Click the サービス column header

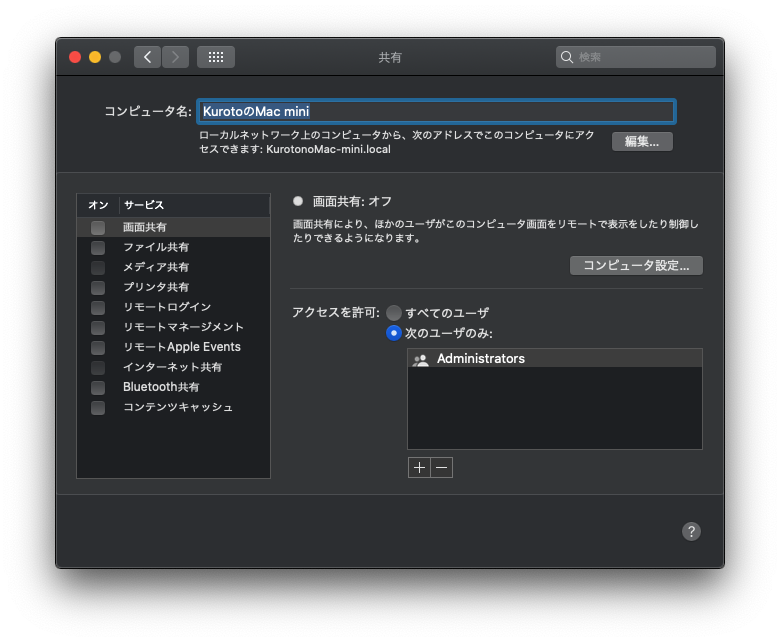194,205
